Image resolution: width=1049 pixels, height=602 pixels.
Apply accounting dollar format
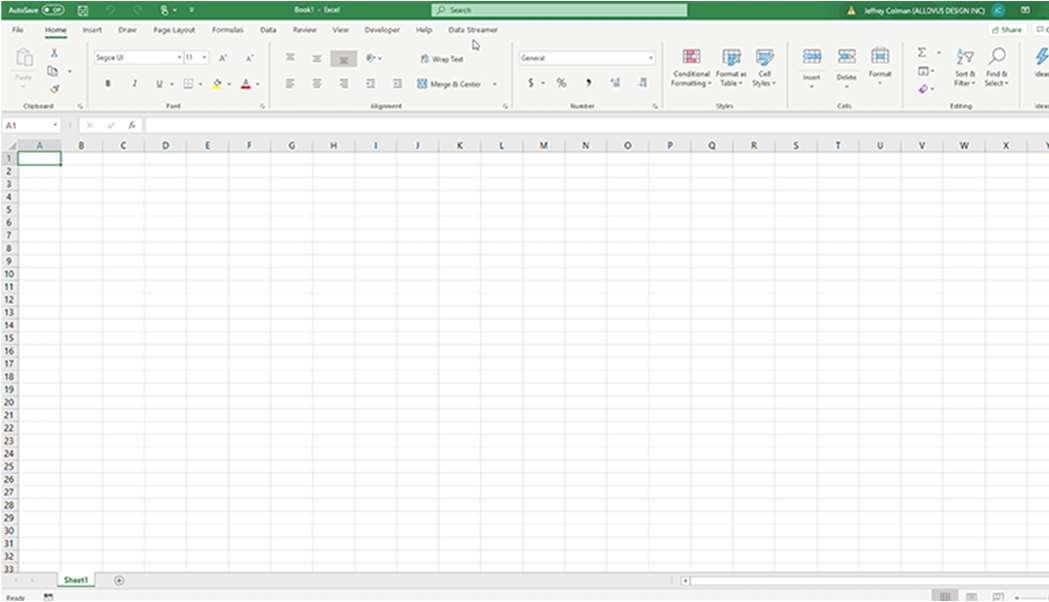[x=531, y=83]
